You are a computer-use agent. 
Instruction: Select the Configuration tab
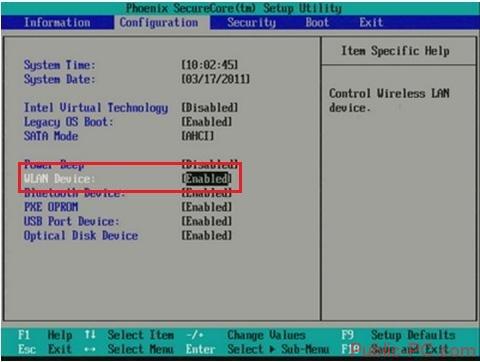pos(159,23)
